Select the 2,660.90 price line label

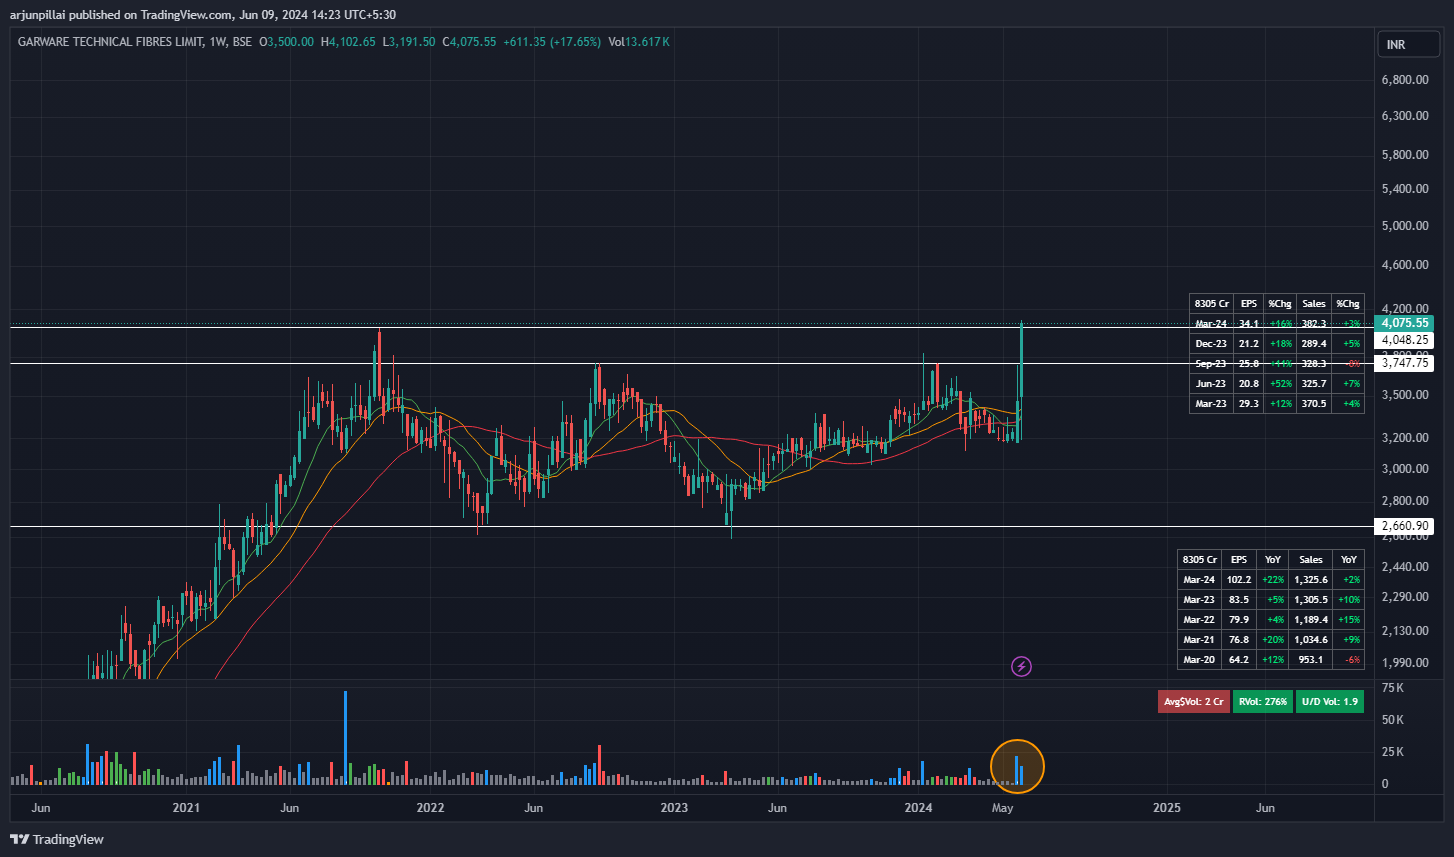(1405, 526)
